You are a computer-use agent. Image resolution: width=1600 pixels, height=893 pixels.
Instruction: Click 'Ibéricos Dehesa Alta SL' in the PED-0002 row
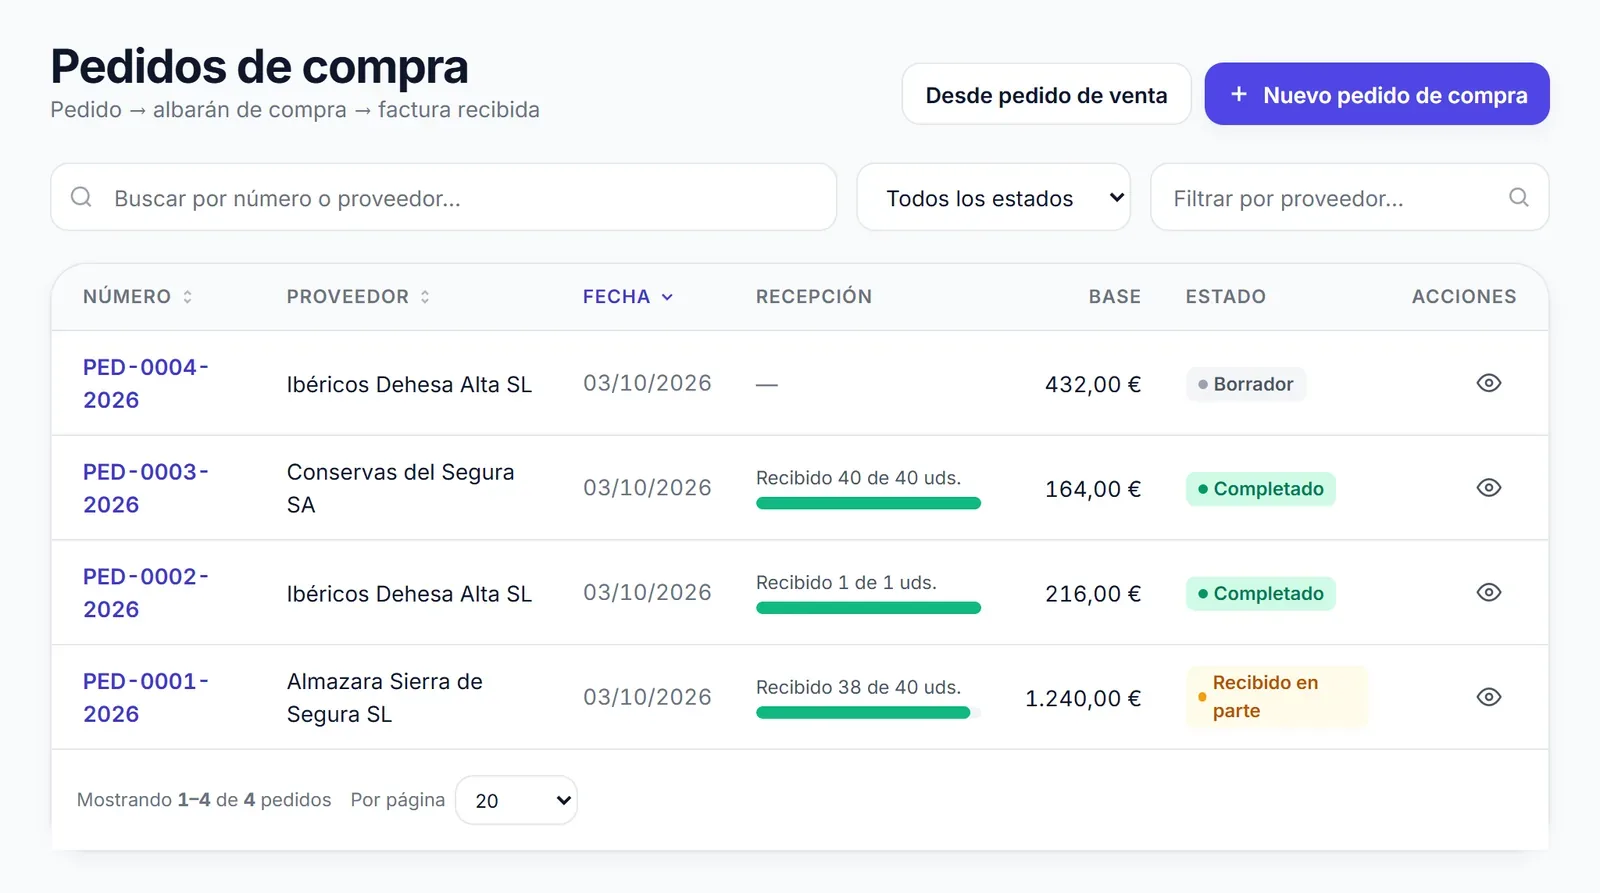409,593
